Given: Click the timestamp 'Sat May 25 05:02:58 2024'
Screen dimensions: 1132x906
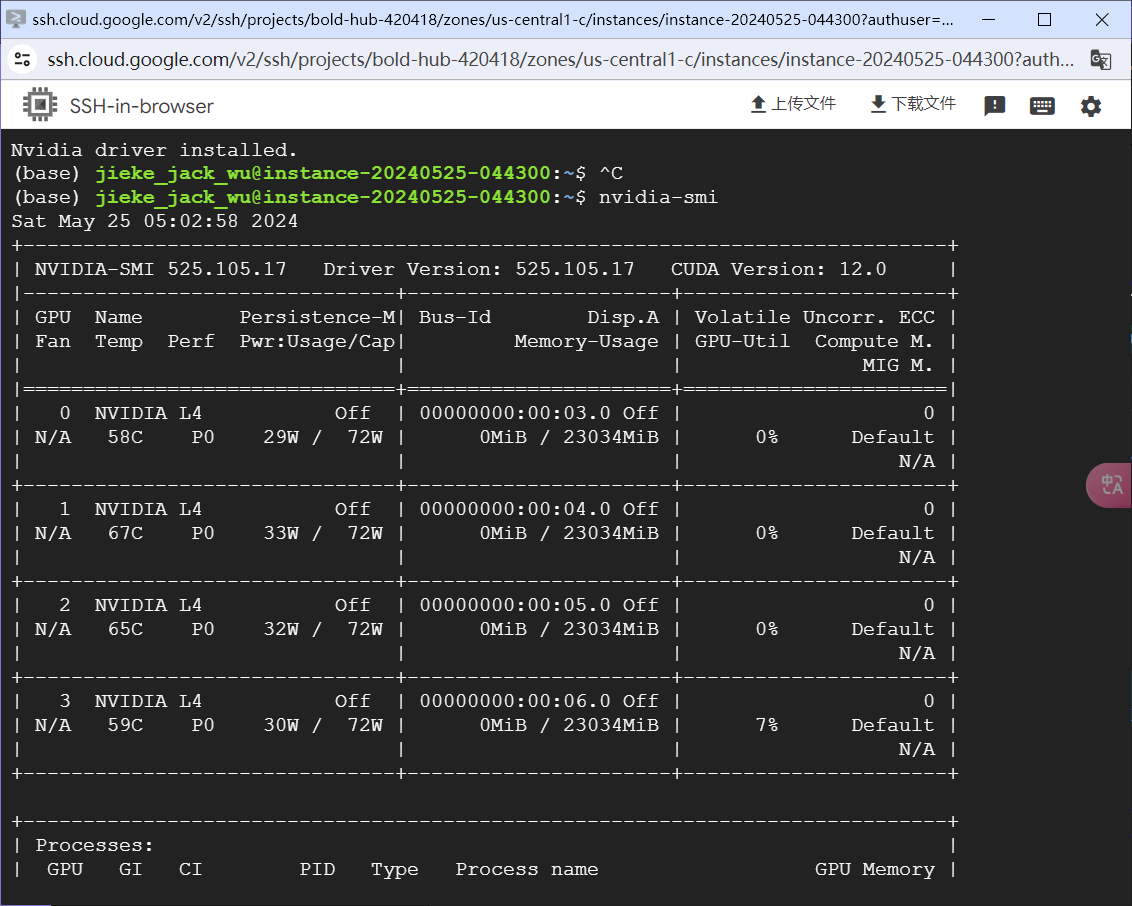Looking at the screenshot, I should pyautogui.click(x=154, y=221).
